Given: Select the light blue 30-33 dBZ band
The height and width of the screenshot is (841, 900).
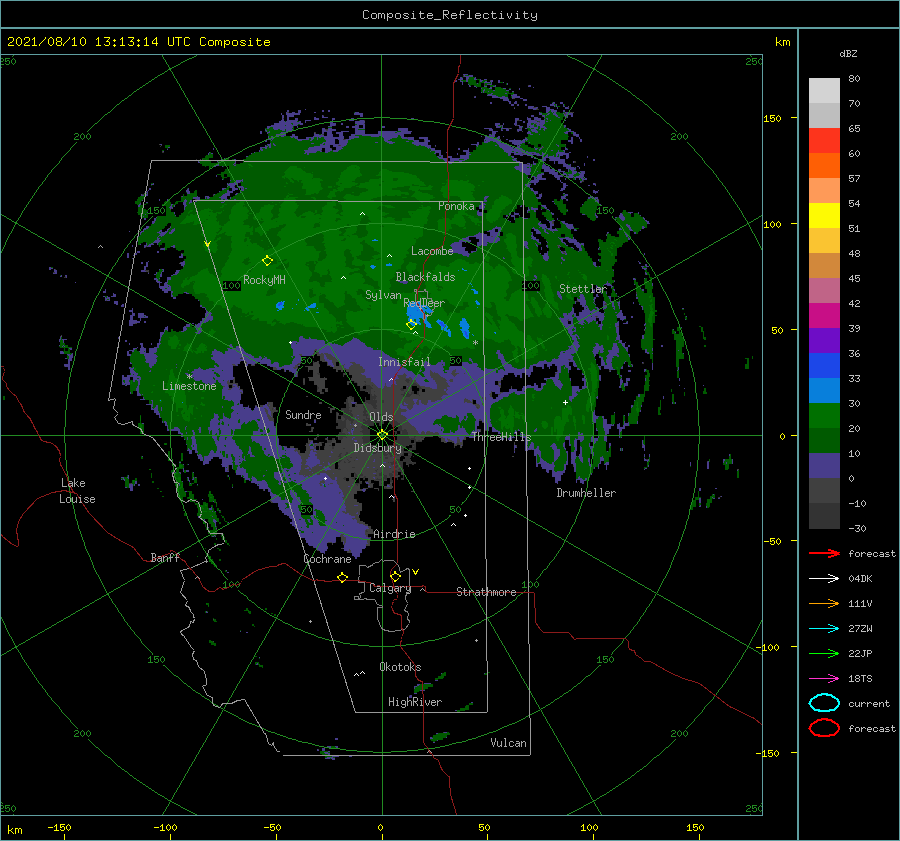Looking at the screenshot, I should point(824,391).
